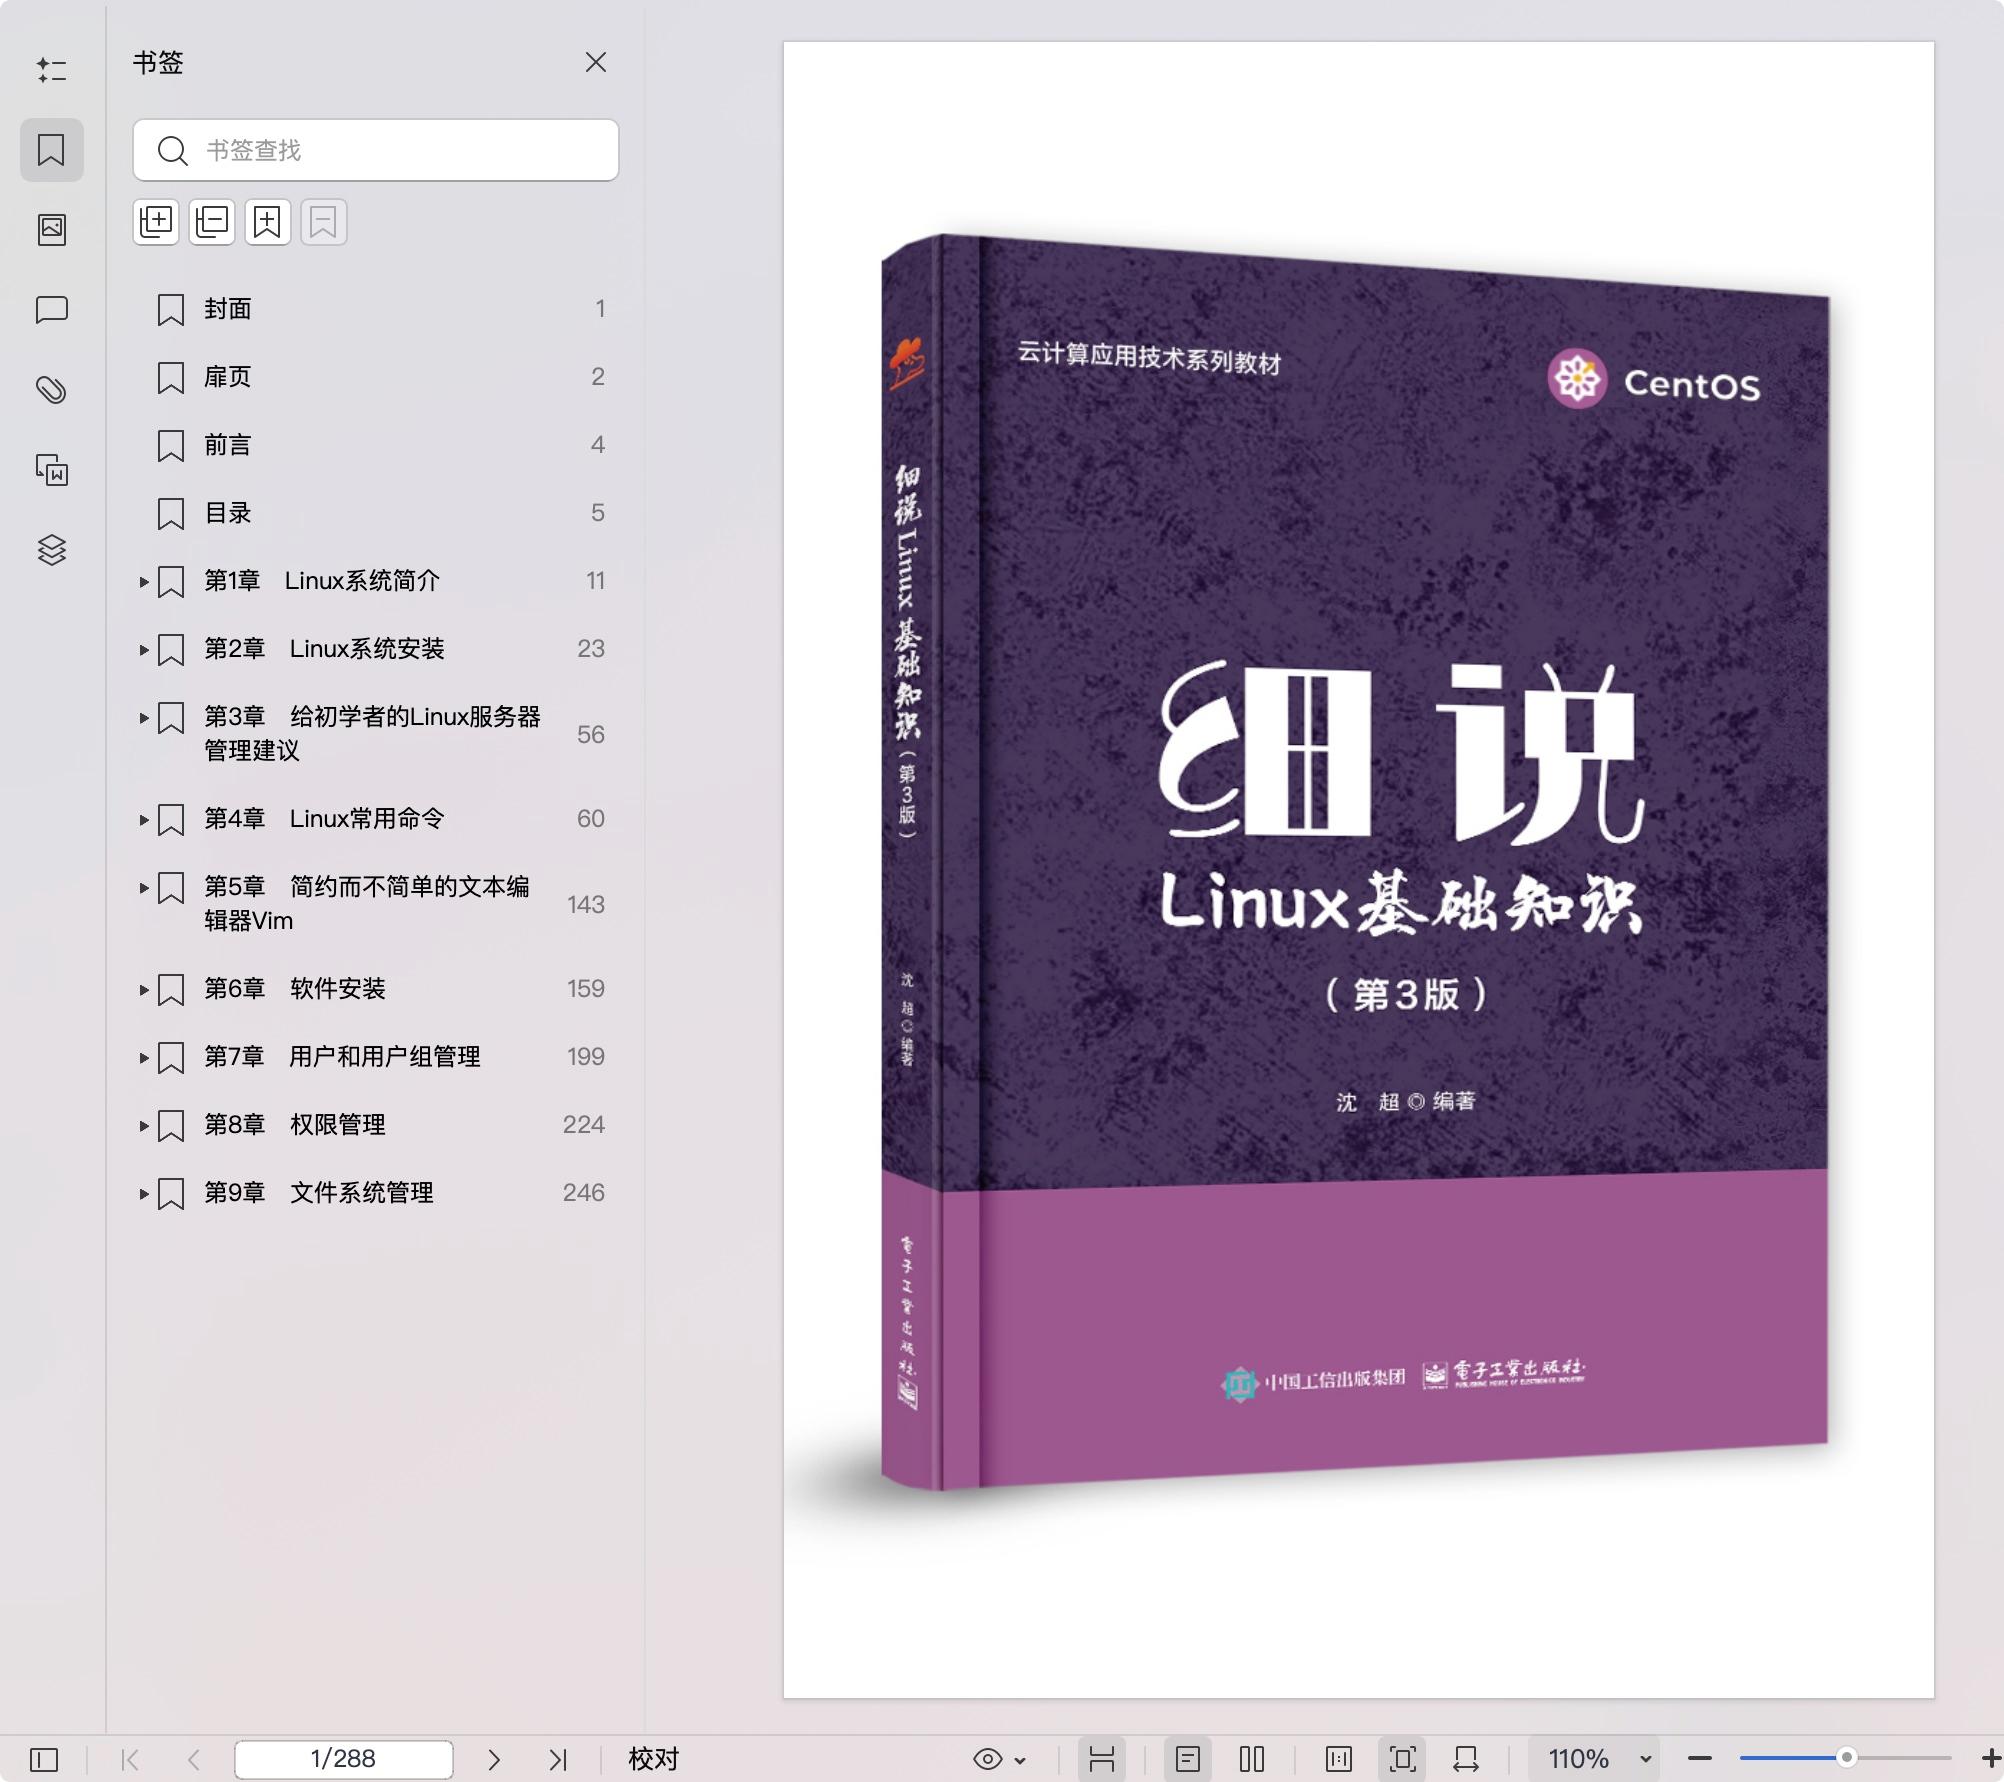Expand all bookmarks in the bookmark panel
Screen dimensions: 2004x1782
tap(155, 222)
